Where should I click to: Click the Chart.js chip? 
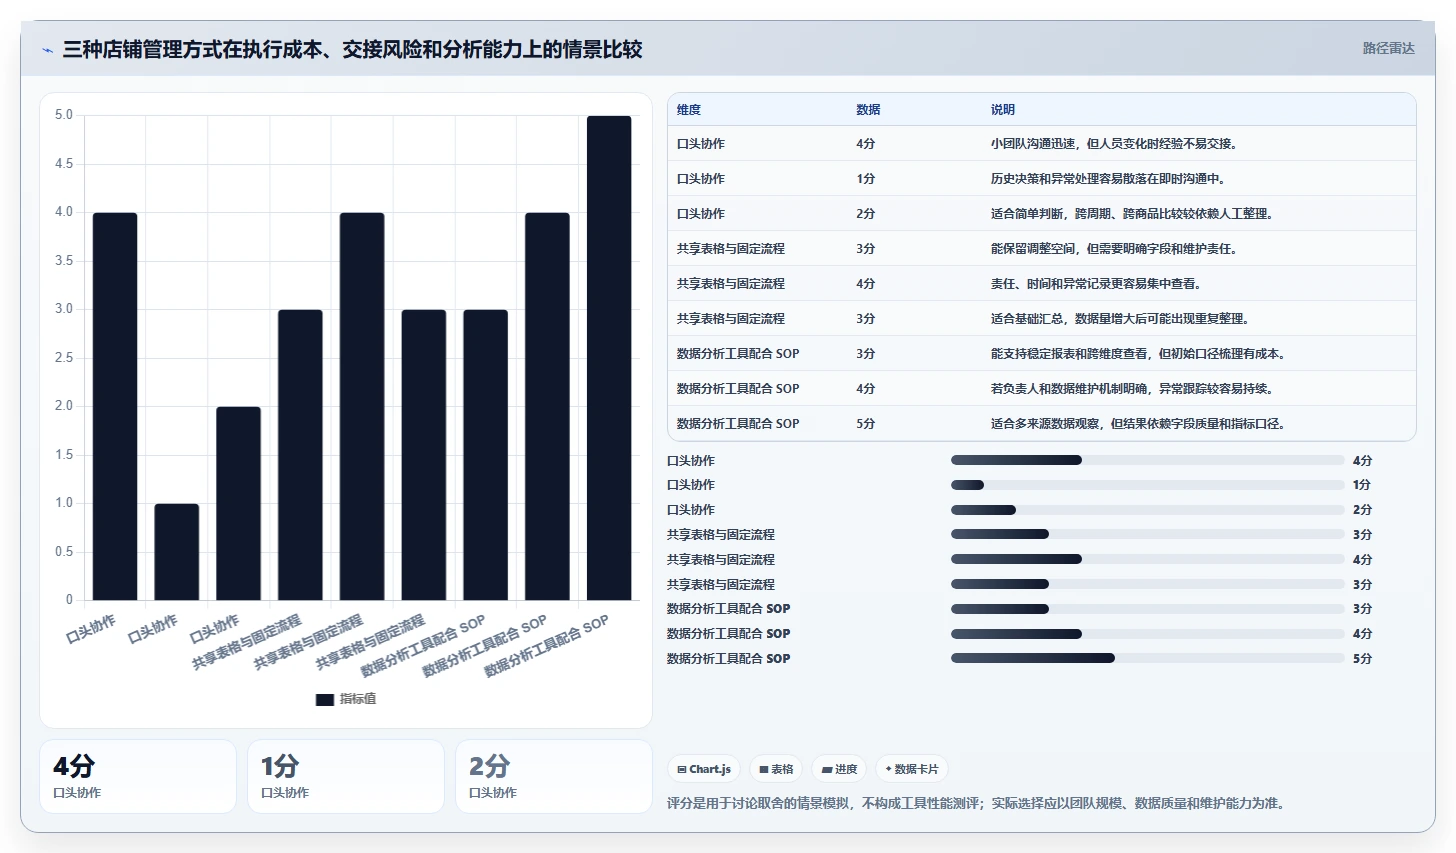point(704,769)
